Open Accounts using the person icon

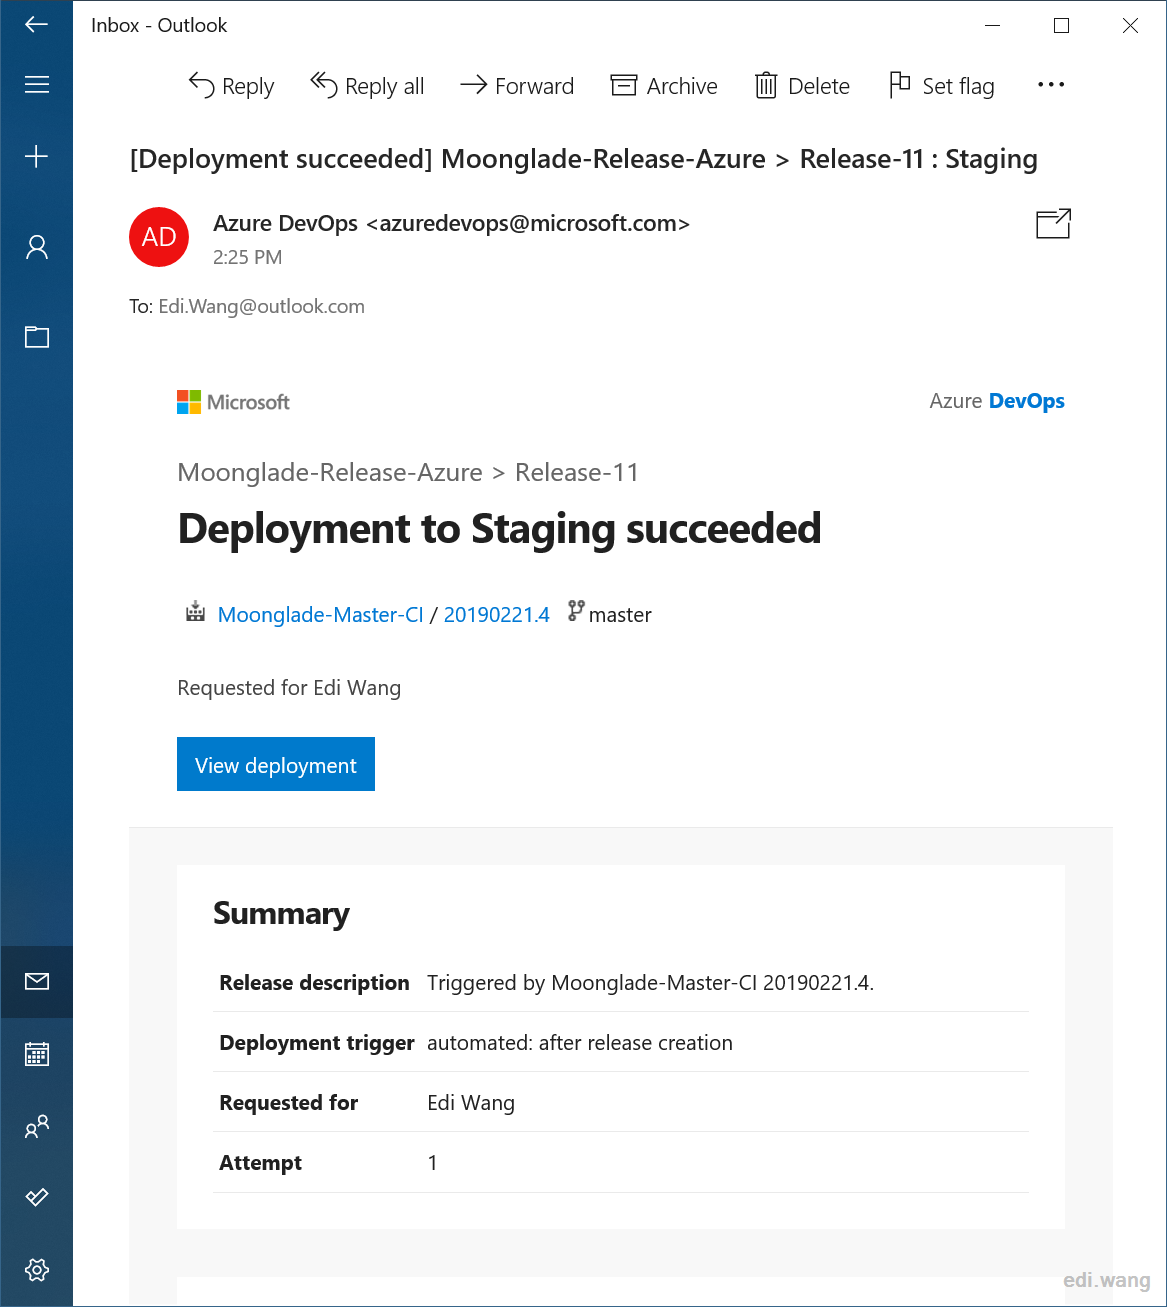[36, 247]
